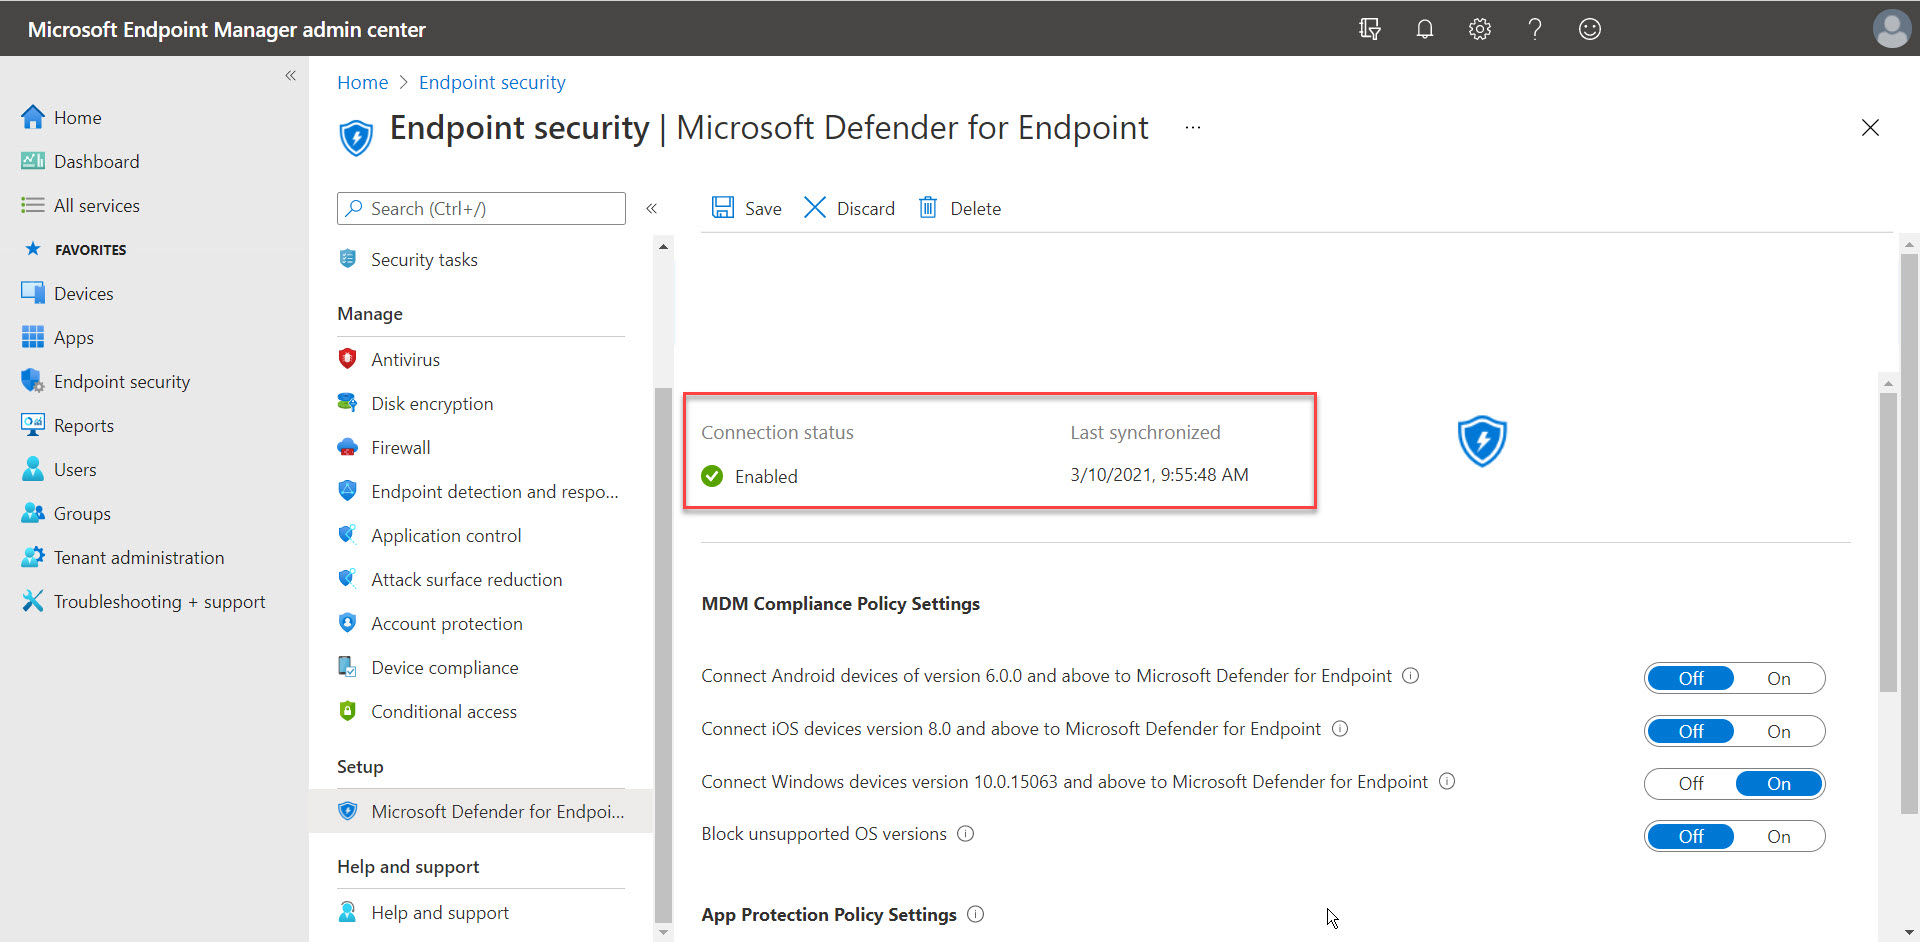The image size is (1920, 942).
Task: Click the Delete trash can icon
Action: (928, 207)
